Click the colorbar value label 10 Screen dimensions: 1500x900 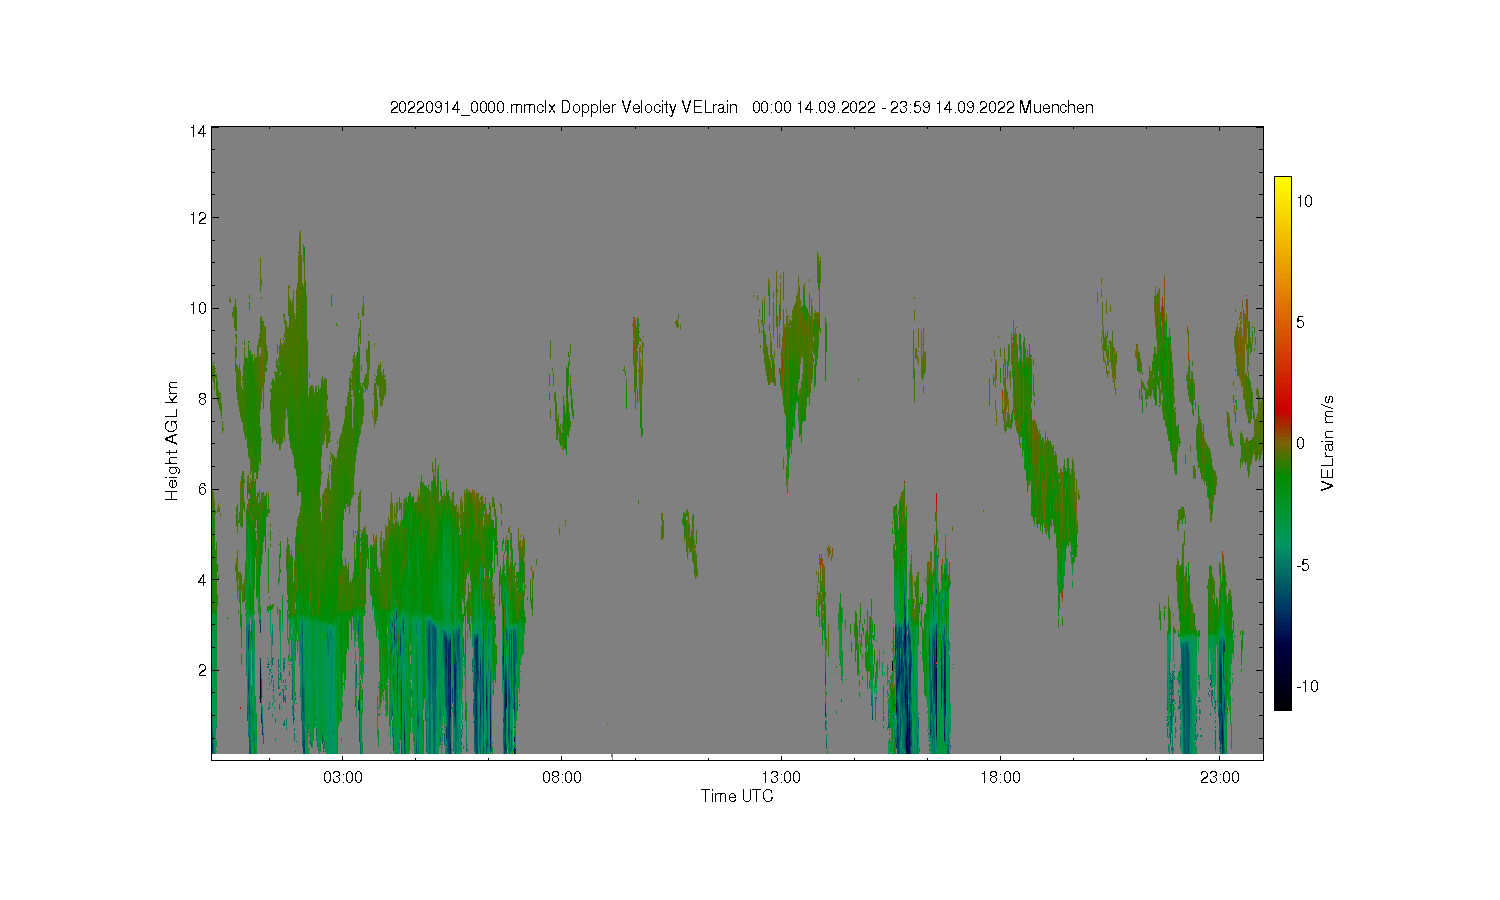pos(1305,201)
